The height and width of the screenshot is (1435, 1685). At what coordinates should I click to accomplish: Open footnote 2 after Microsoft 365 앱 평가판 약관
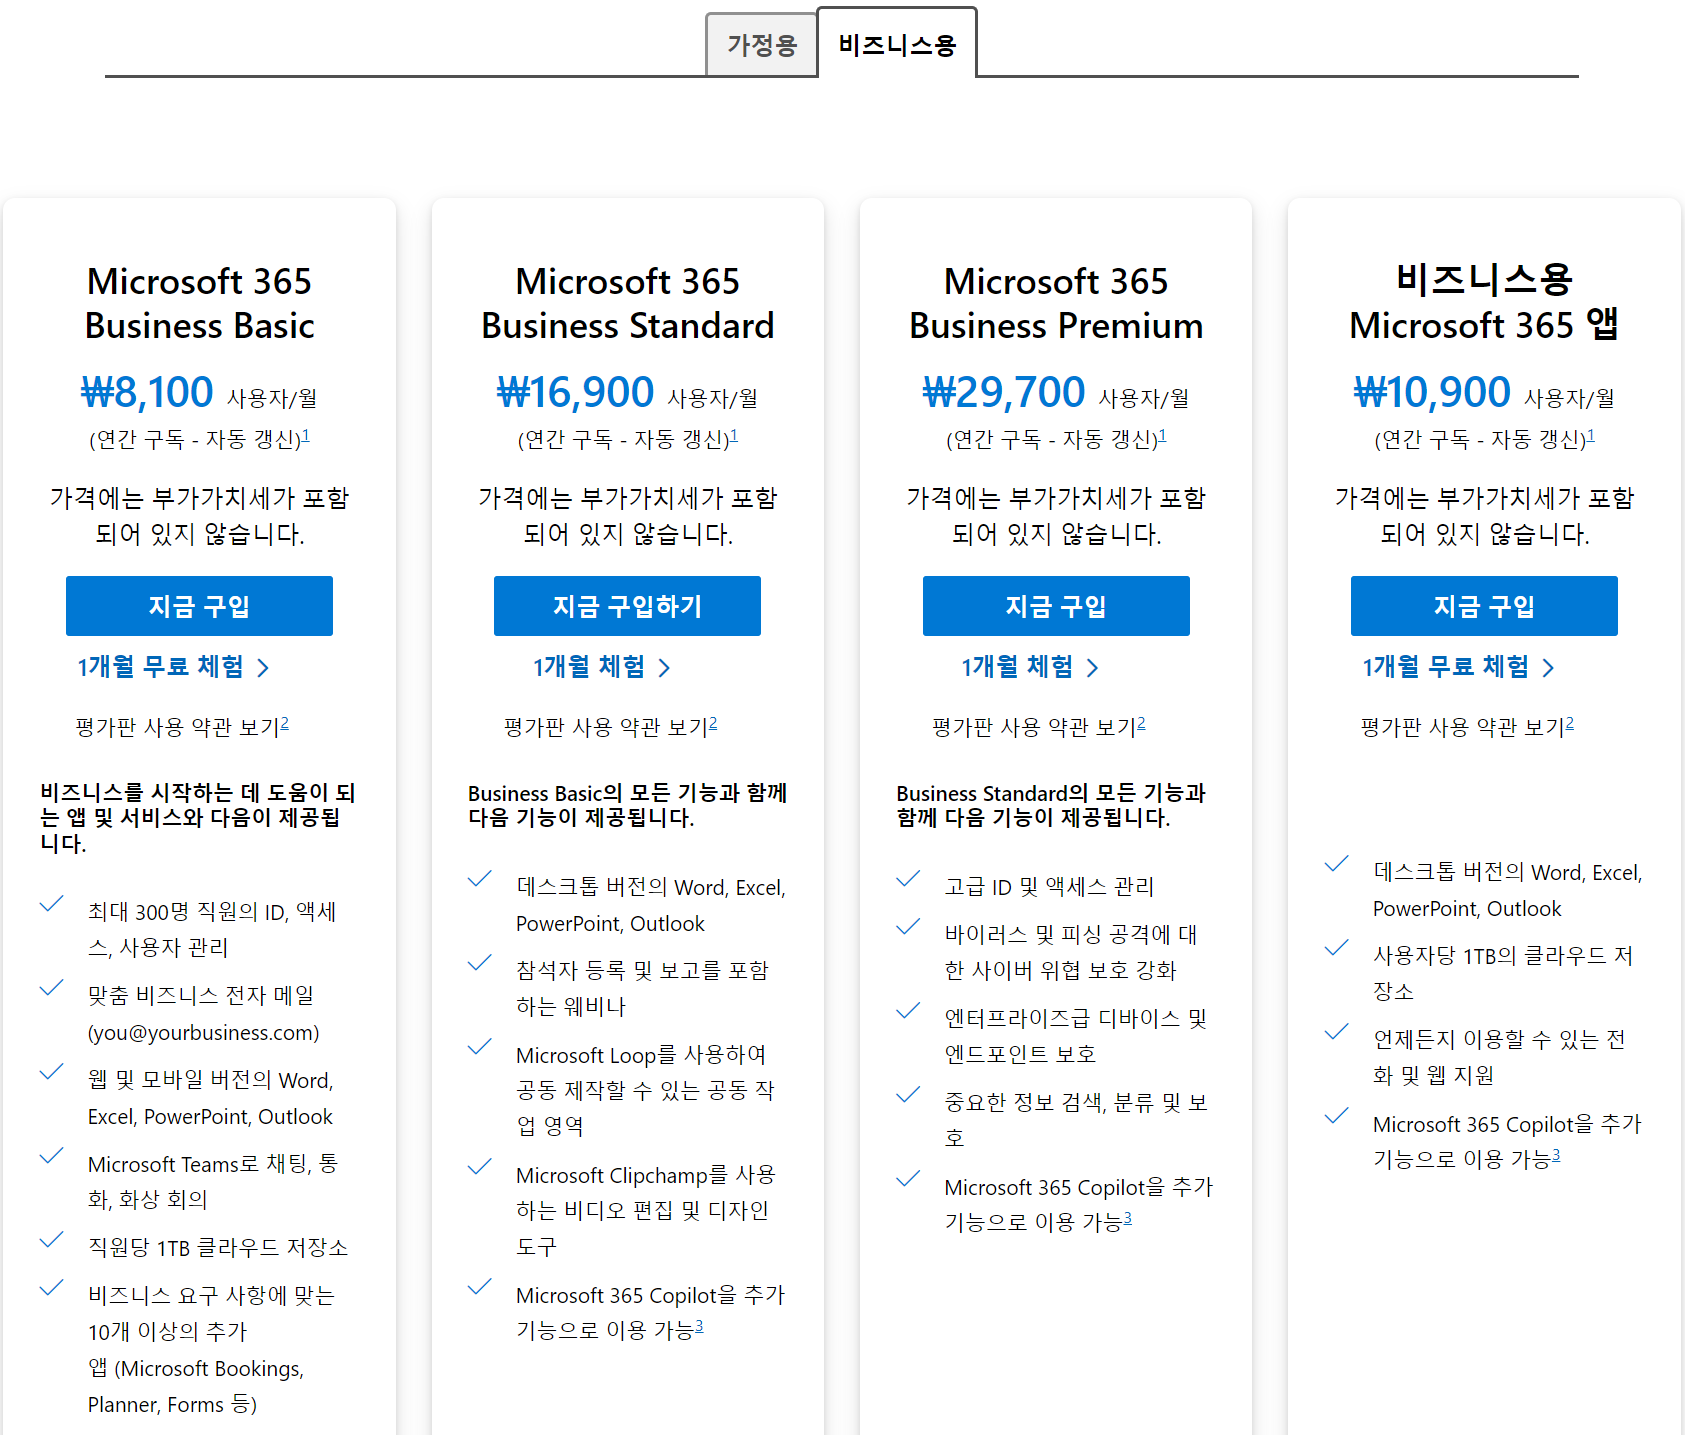(x=1570, y=723)
